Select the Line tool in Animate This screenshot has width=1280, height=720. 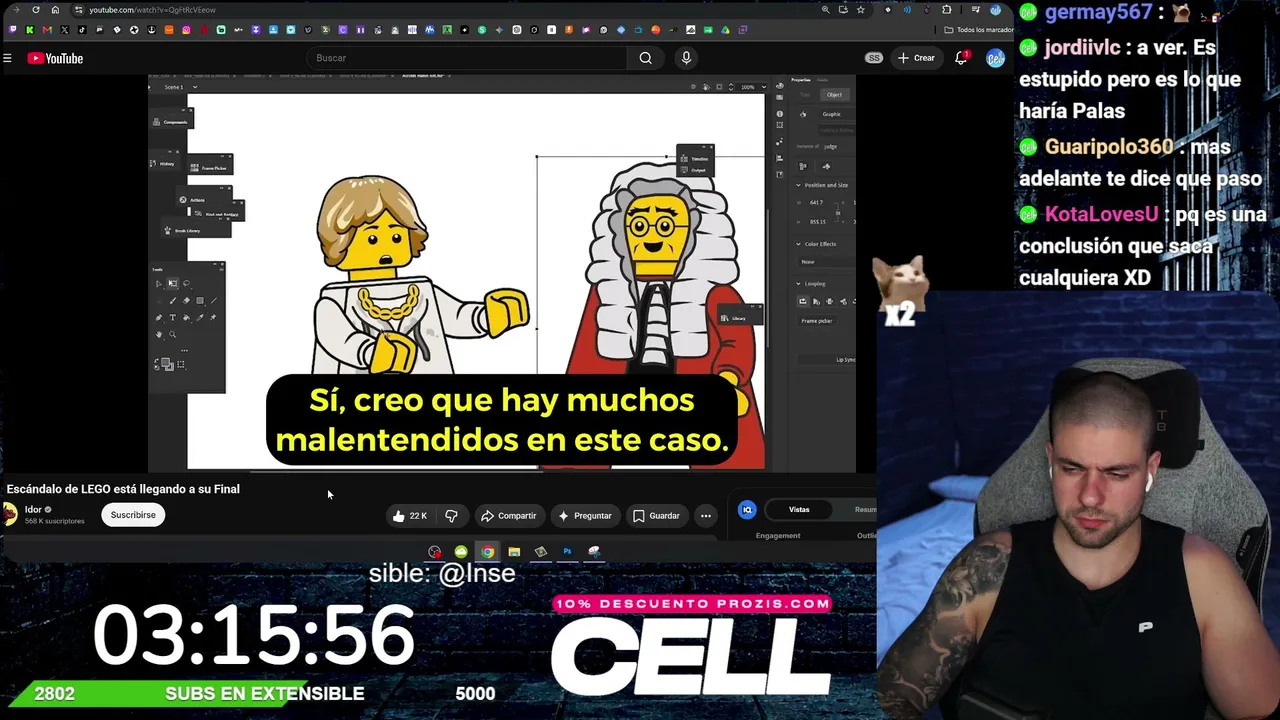pos(213,301)
